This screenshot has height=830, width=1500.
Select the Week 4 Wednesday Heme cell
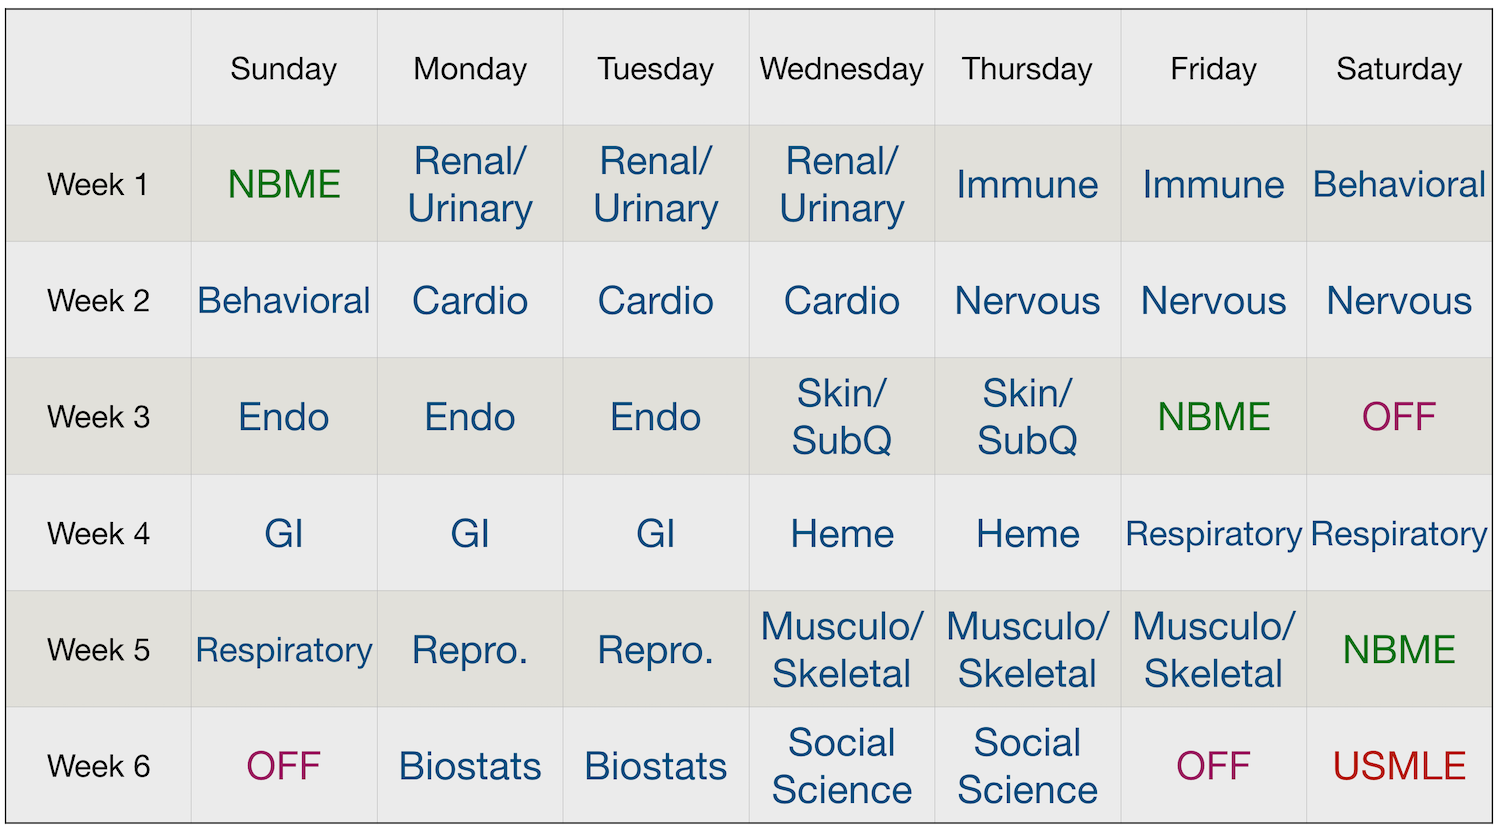pos(841,533)
